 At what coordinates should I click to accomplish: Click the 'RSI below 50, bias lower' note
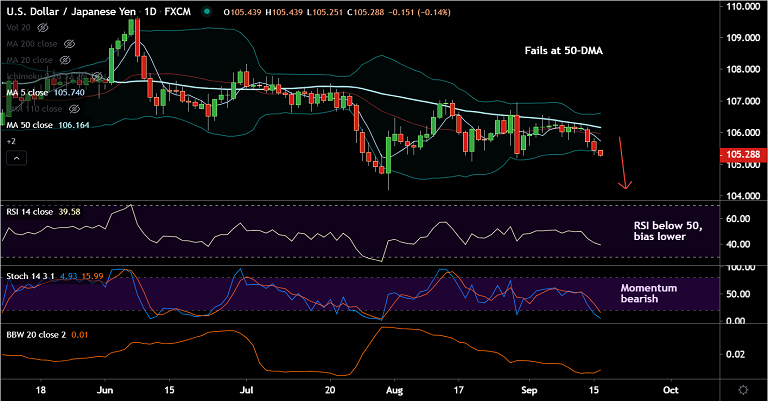pos(668,231)
